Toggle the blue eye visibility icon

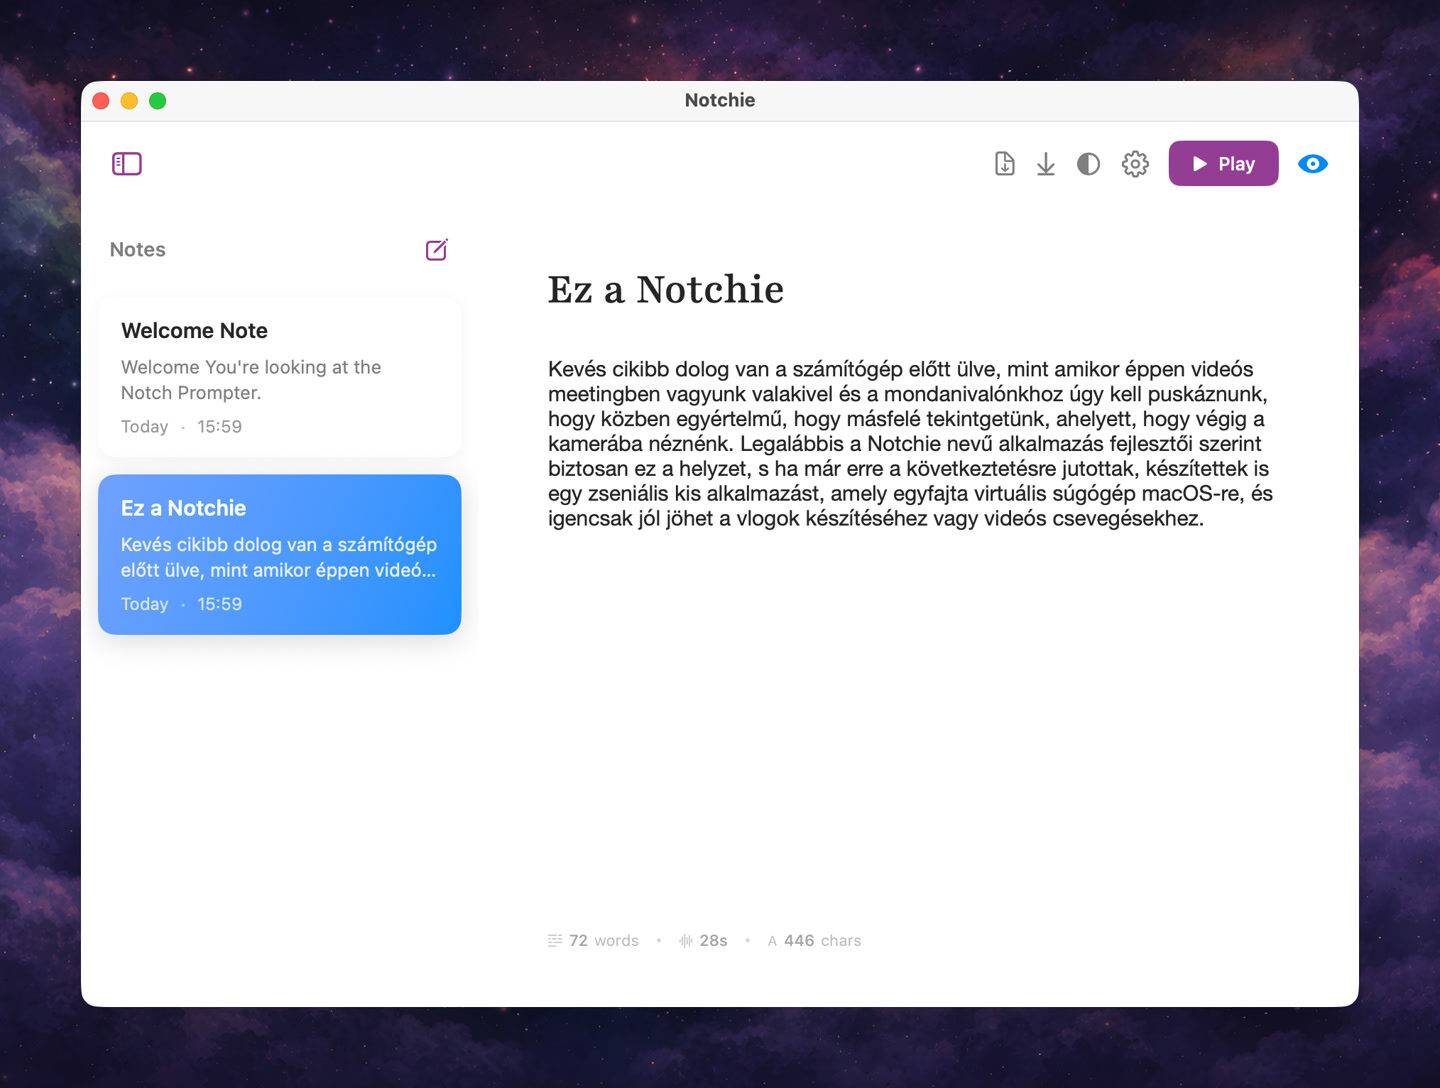point(1313,164)
